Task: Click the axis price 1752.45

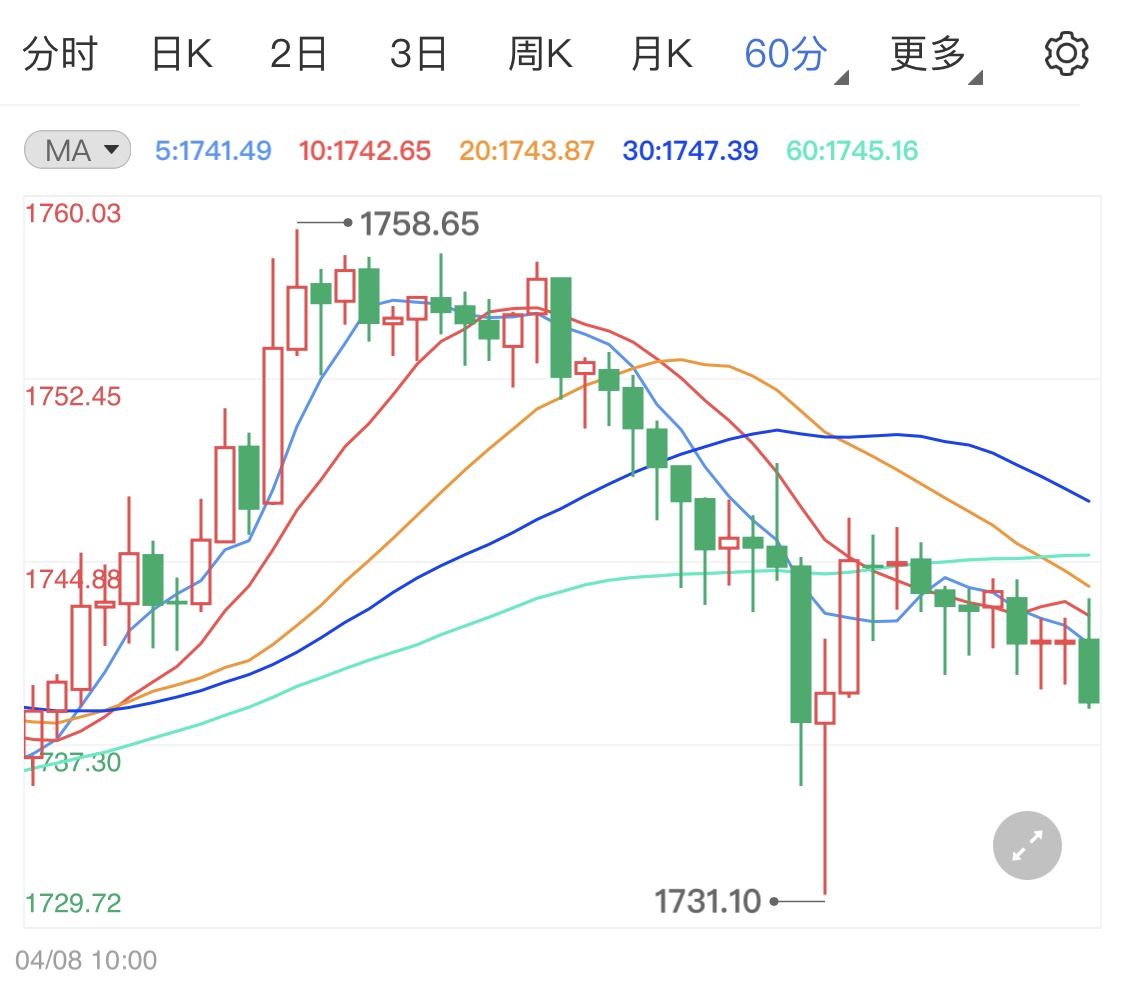Action: click(73, 397)
